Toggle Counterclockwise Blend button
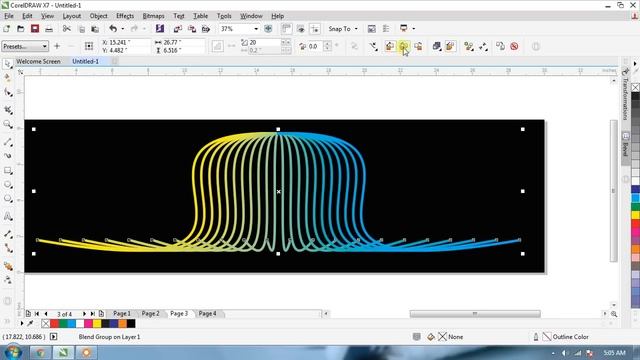This screenshot has width=640, height=360. [418, 46]
